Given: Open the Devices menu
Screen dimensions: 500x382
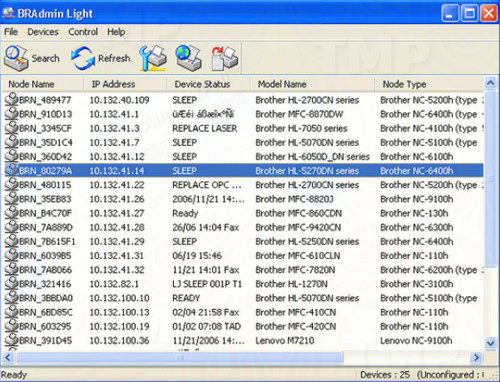Looking at the screenshot, I should pyautogui.click(x=43, y=32).
